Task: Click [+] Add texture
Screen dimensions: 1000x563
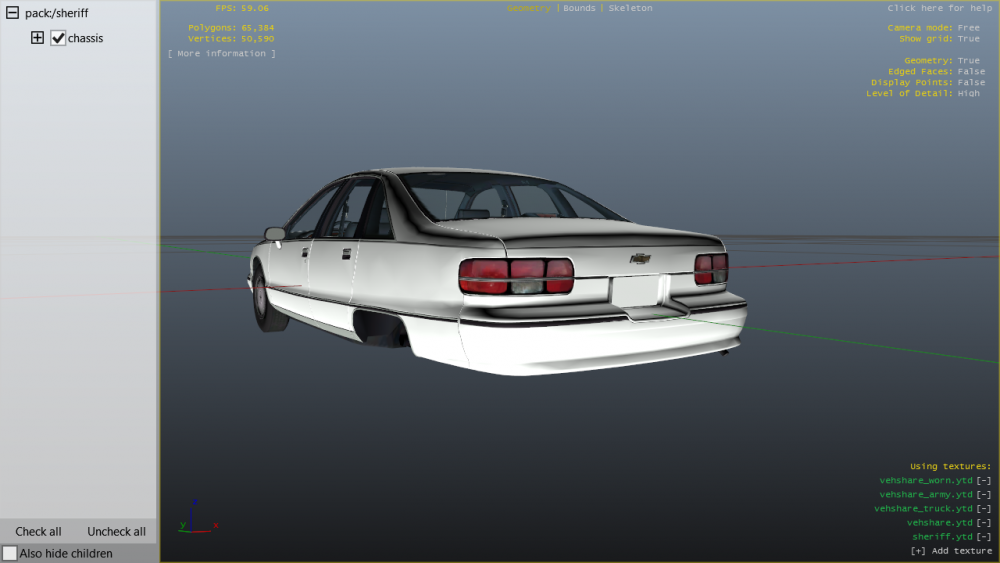Action: (951, 551)
